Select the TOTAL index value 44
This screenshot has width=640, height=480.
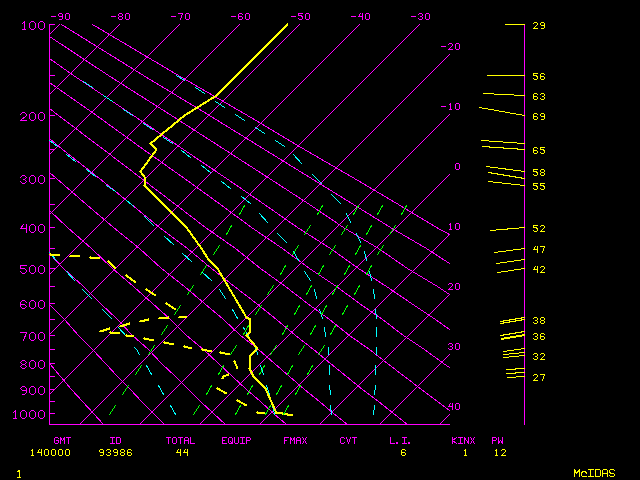[181, 452]
